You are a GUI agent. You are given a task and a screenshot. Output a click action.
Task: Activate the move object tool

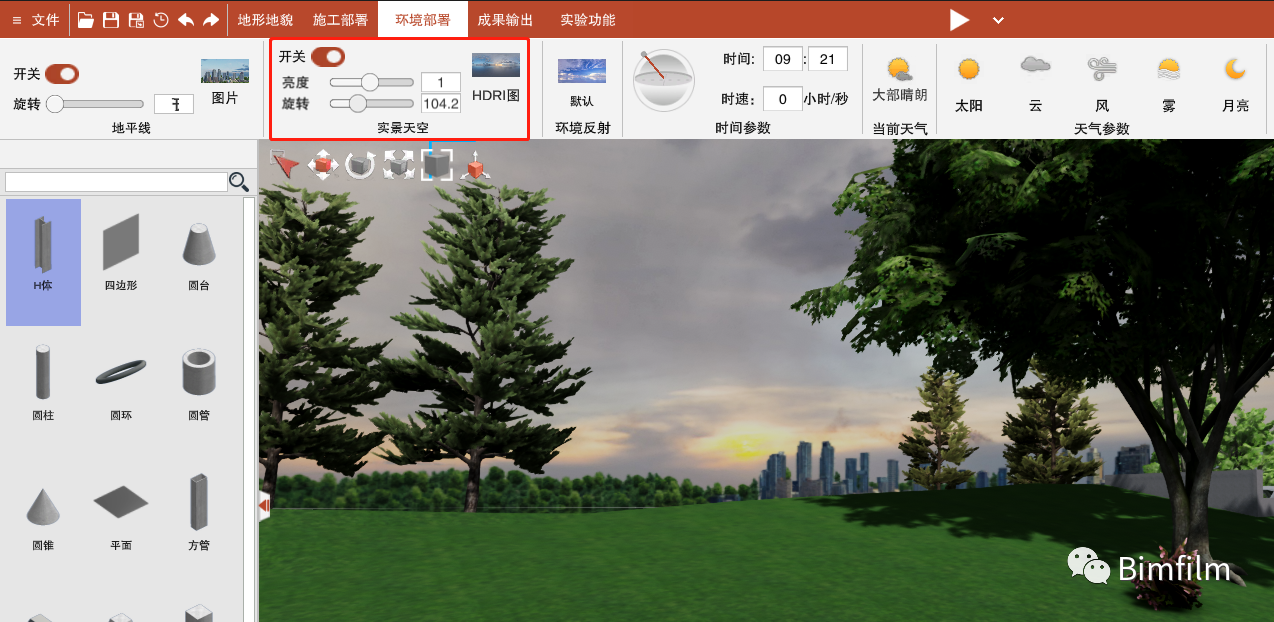[x=323, y=164]
